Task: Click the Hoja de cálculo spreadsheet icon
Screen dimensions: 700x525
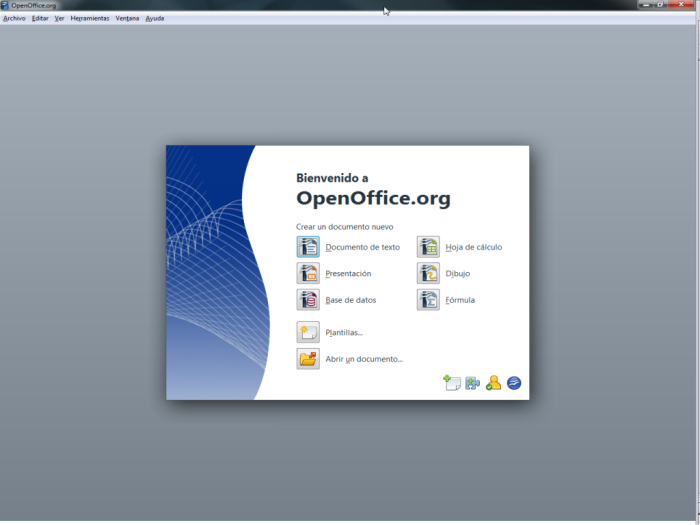Action: pos(428,247)
